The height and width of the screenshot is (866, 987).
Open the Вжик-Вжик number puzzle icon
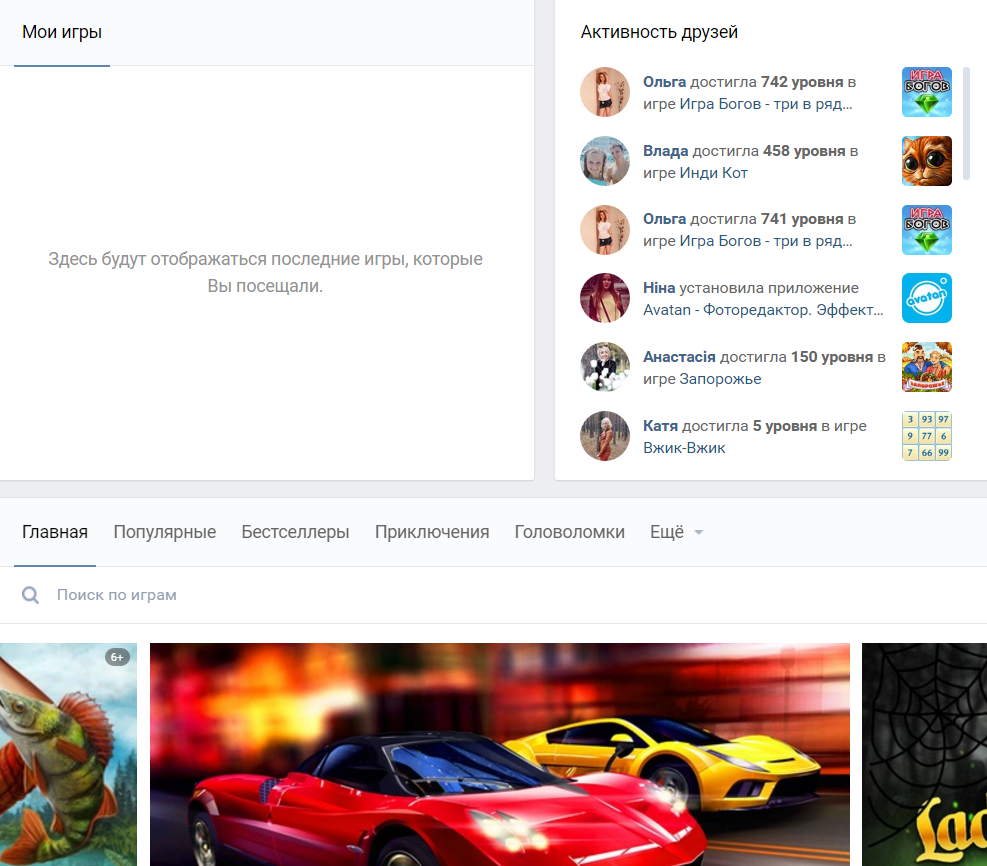pyautogui.click(x=926, y=436)
